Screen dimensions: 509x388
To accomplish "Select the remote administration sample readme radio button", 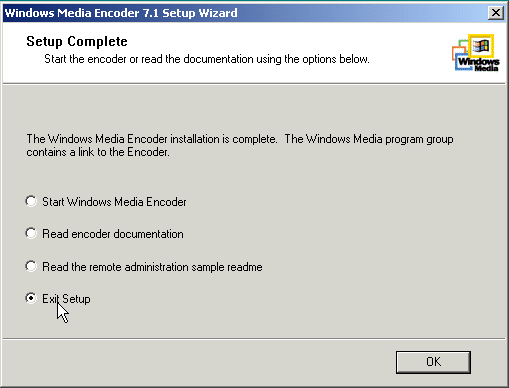I will pos(31,266).
